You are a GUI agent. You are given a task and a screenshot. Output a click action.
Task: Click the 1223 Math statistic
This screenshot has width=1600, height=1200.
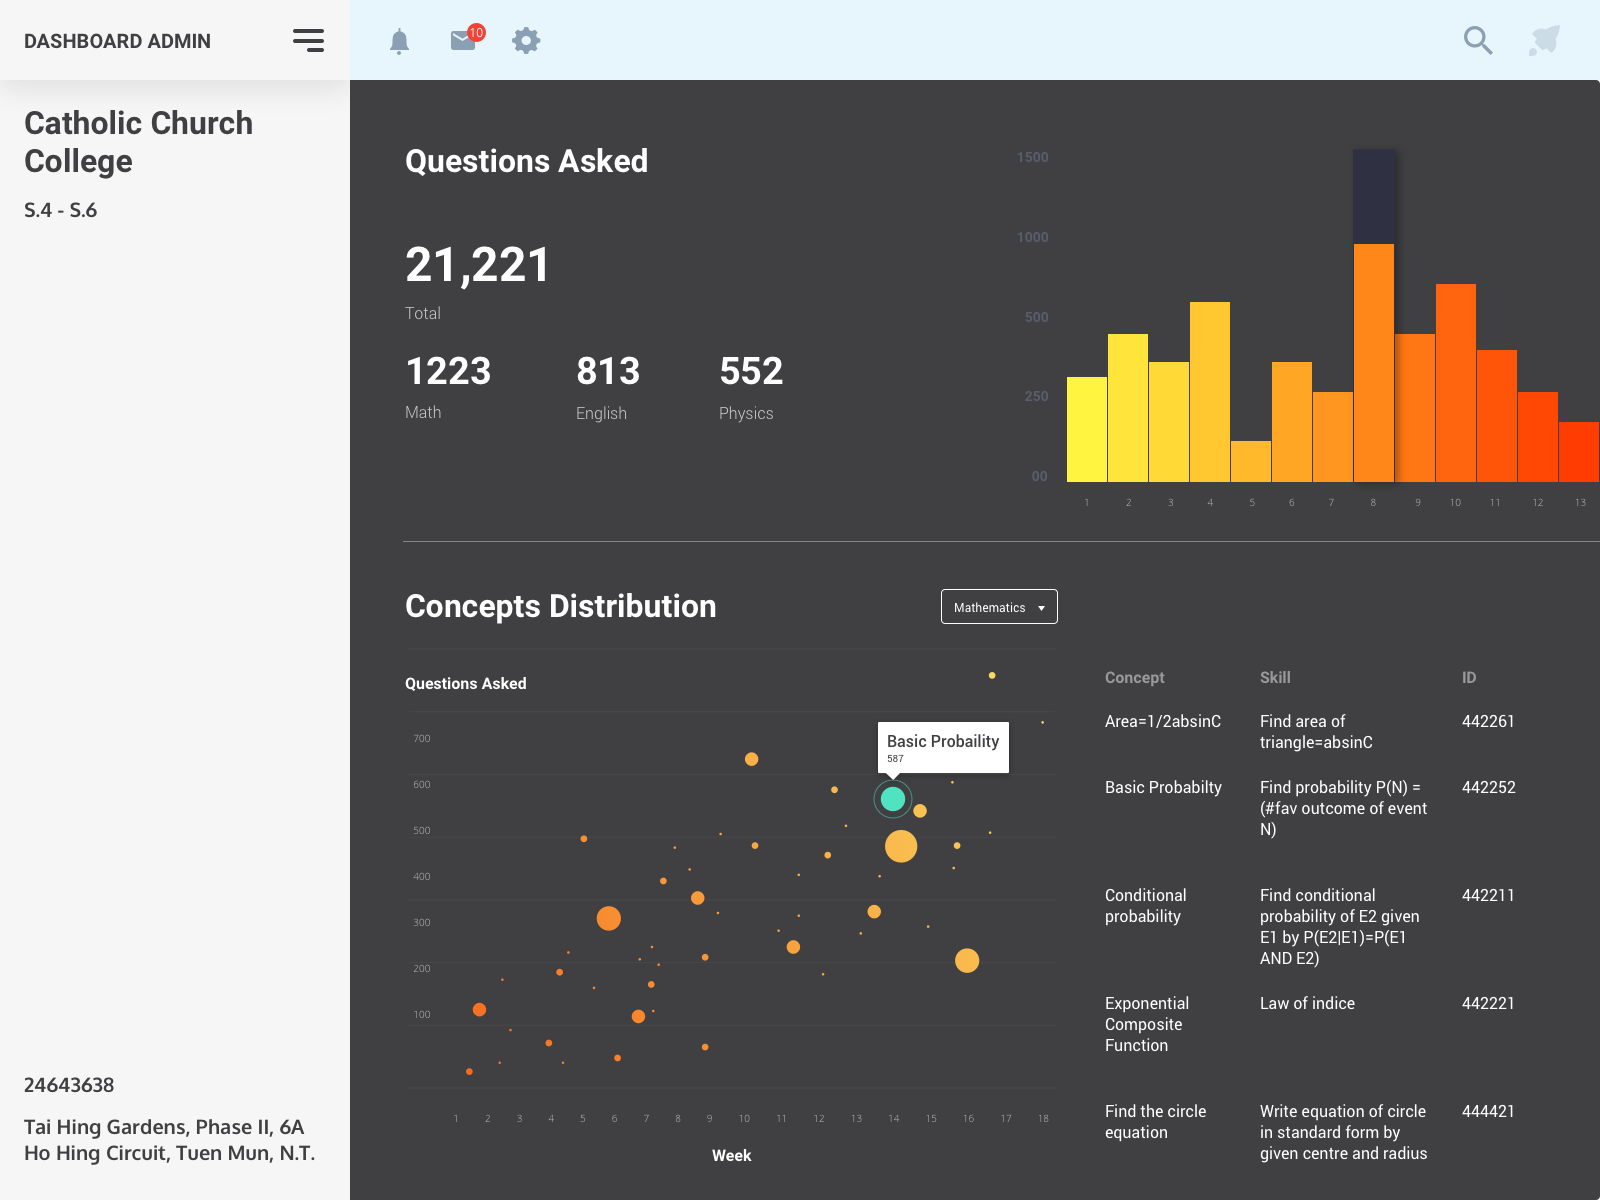coord(448,372)
